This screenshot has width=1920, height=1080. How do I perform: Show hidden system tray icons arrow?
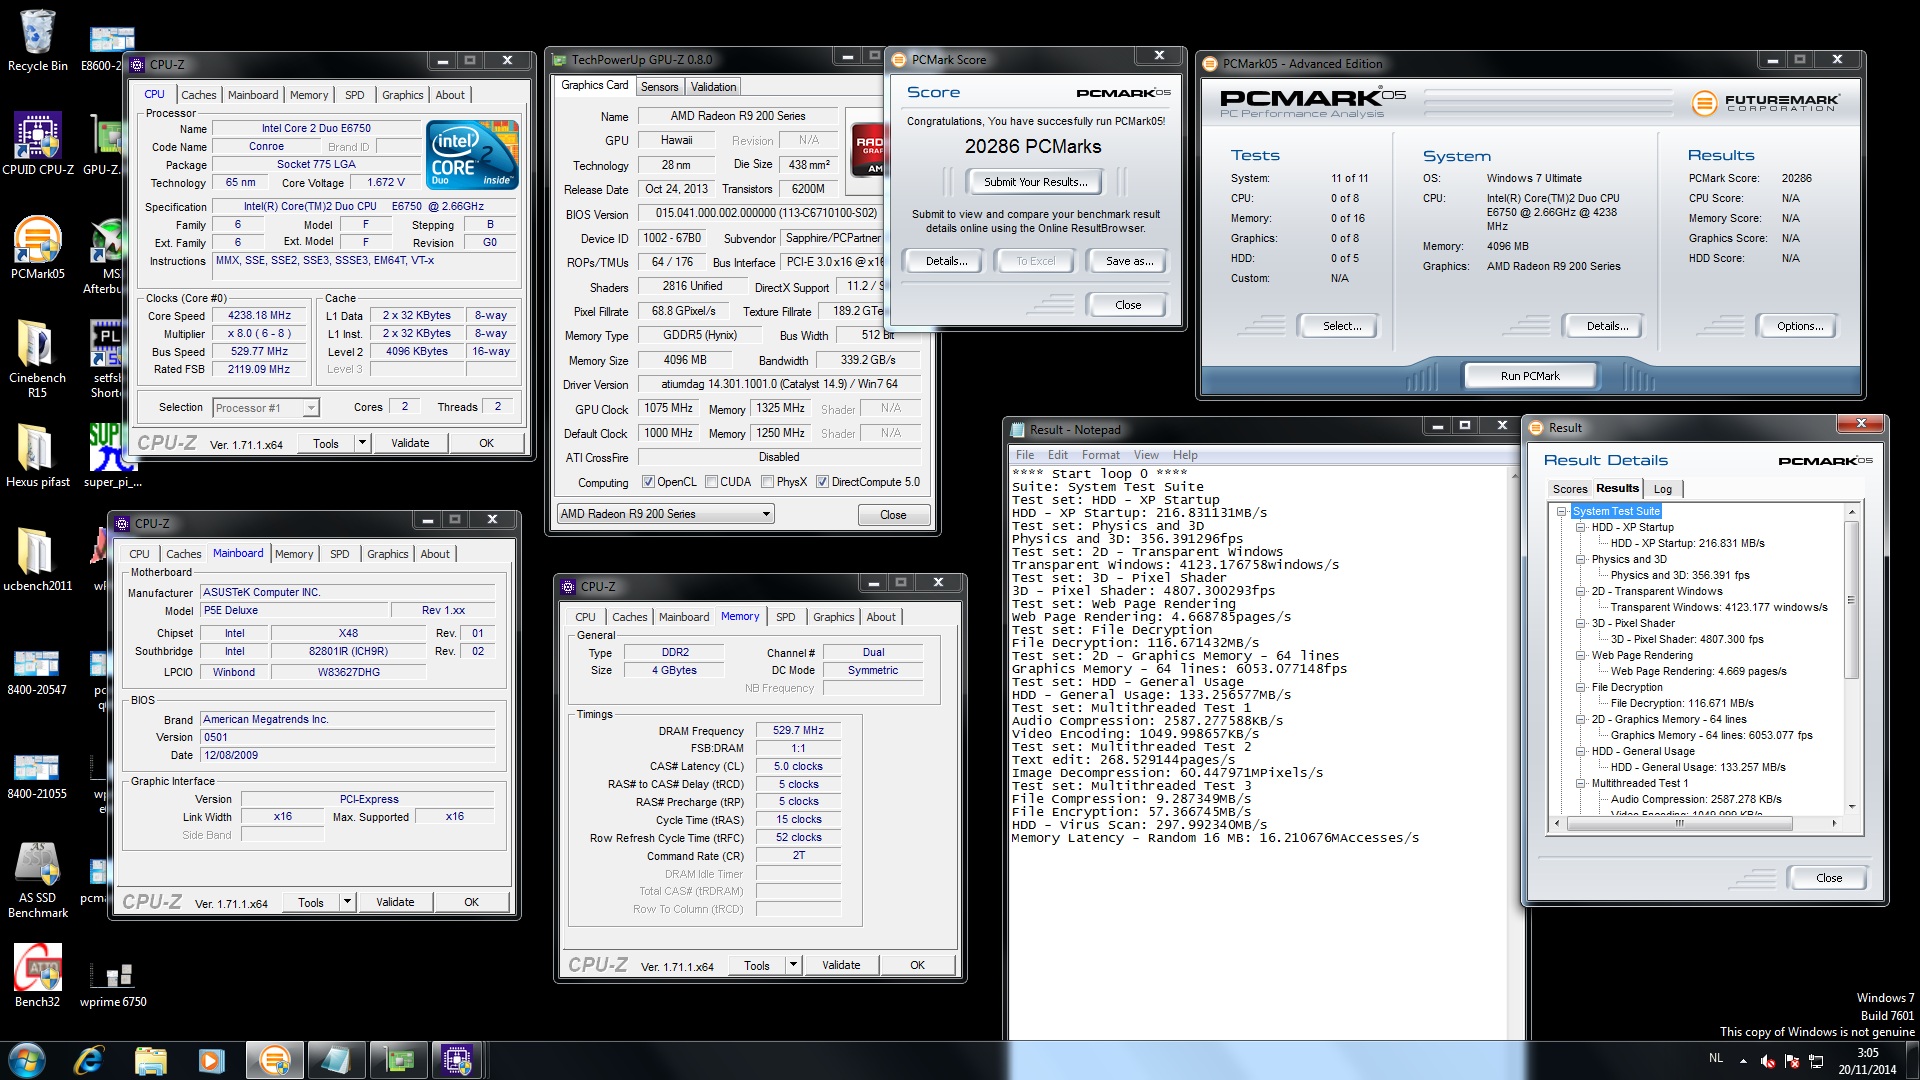pos(1743,1061)
